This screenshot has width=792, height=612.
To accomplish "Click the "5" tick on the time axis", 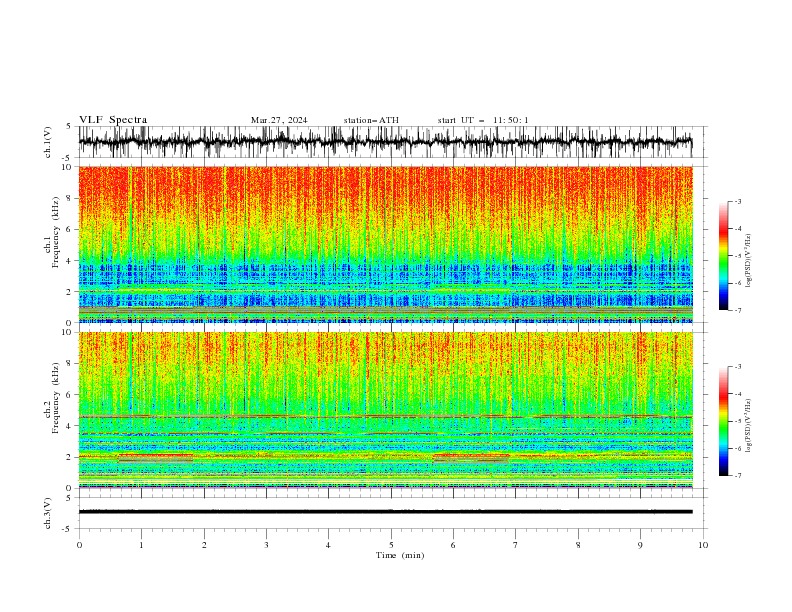I will point(391,545).
